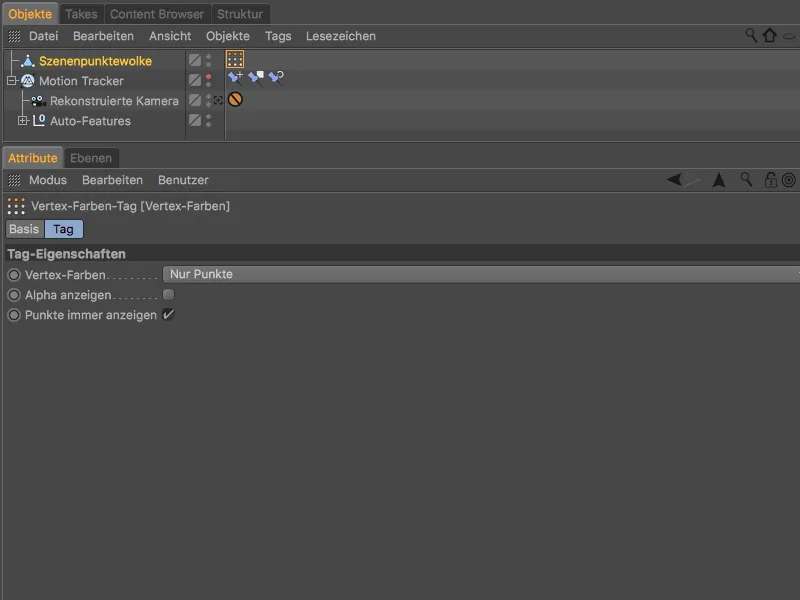This screenshot has width=800, height=600.
Task: Select Auto-Features in the object tree
Action: (90, 121)
